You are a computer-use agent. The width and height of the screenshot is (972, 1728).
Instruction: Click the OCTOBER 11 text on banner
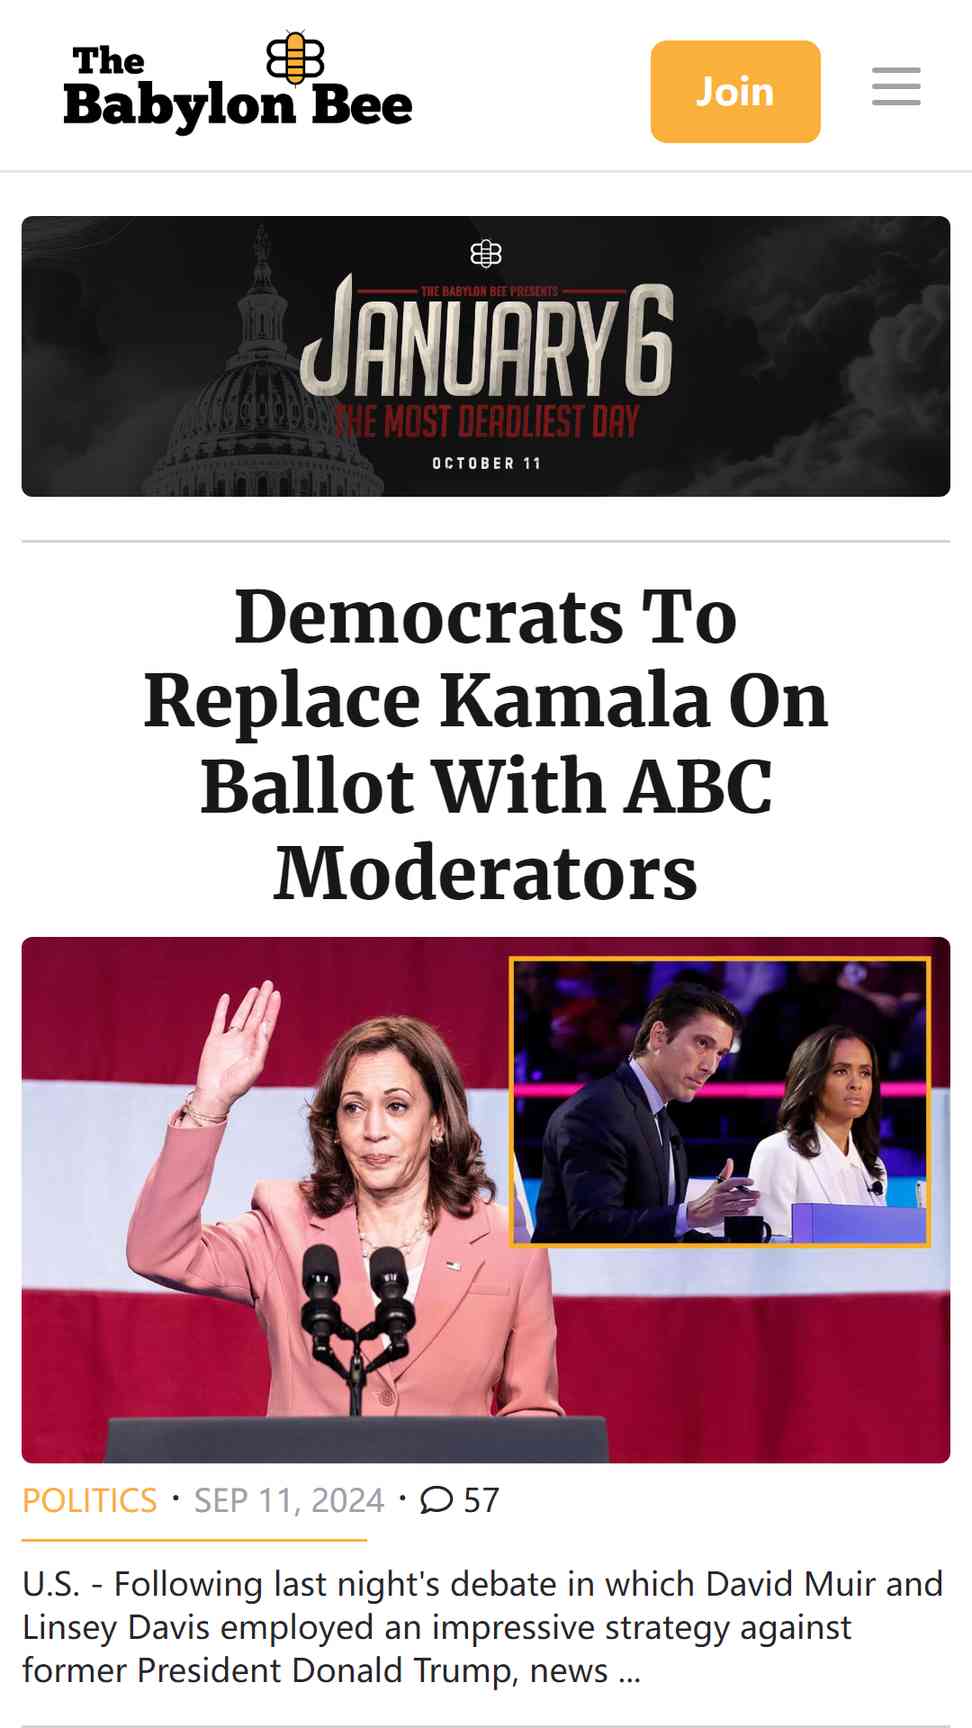click(x=486, y=463)
